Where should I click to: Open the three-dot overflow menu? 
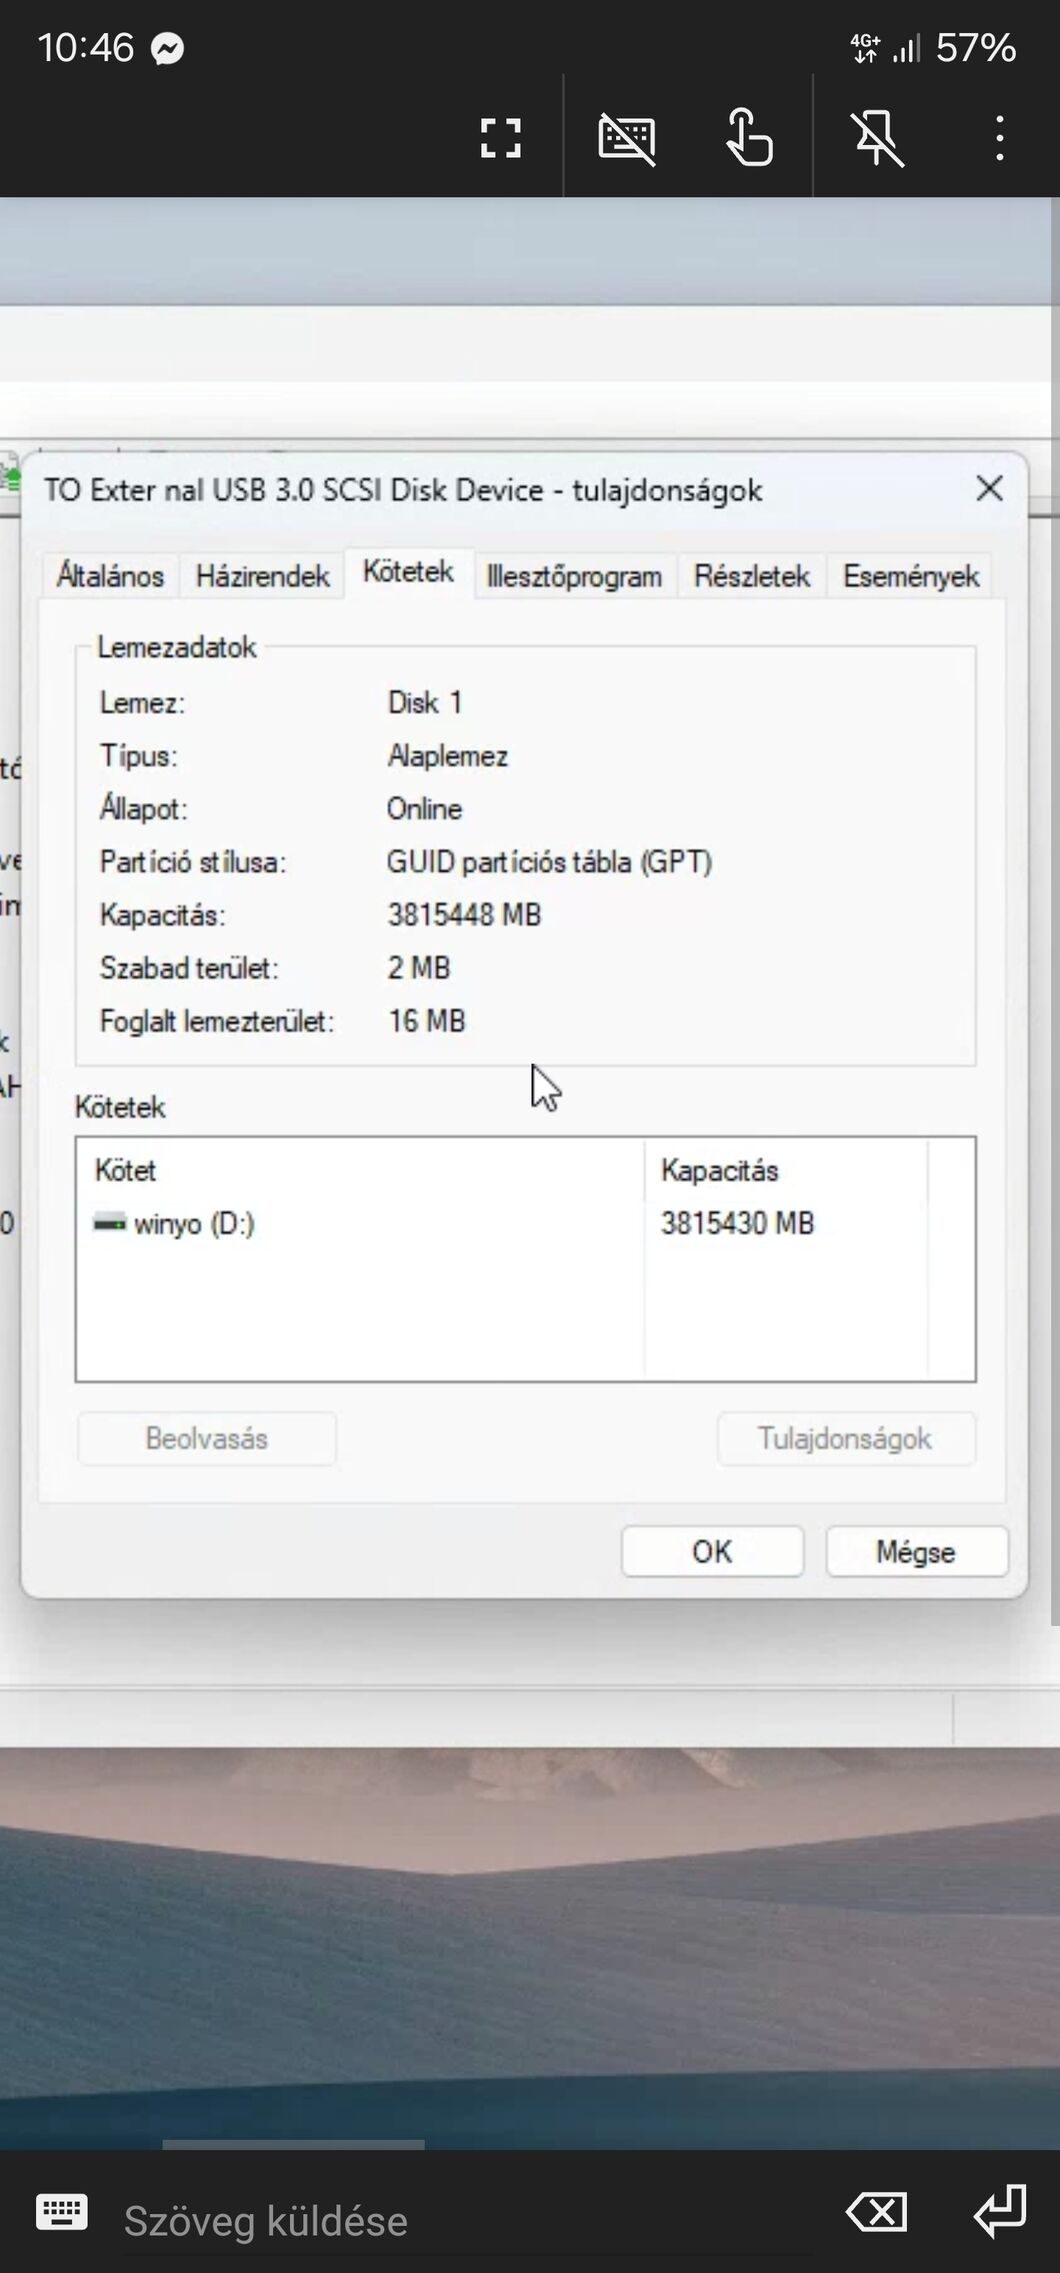pos(999,138)
